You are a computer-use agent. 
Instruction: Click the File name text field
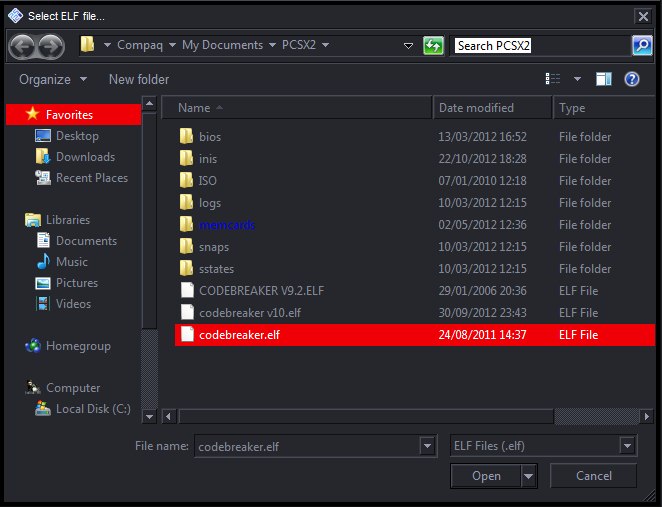coord(307,446)
